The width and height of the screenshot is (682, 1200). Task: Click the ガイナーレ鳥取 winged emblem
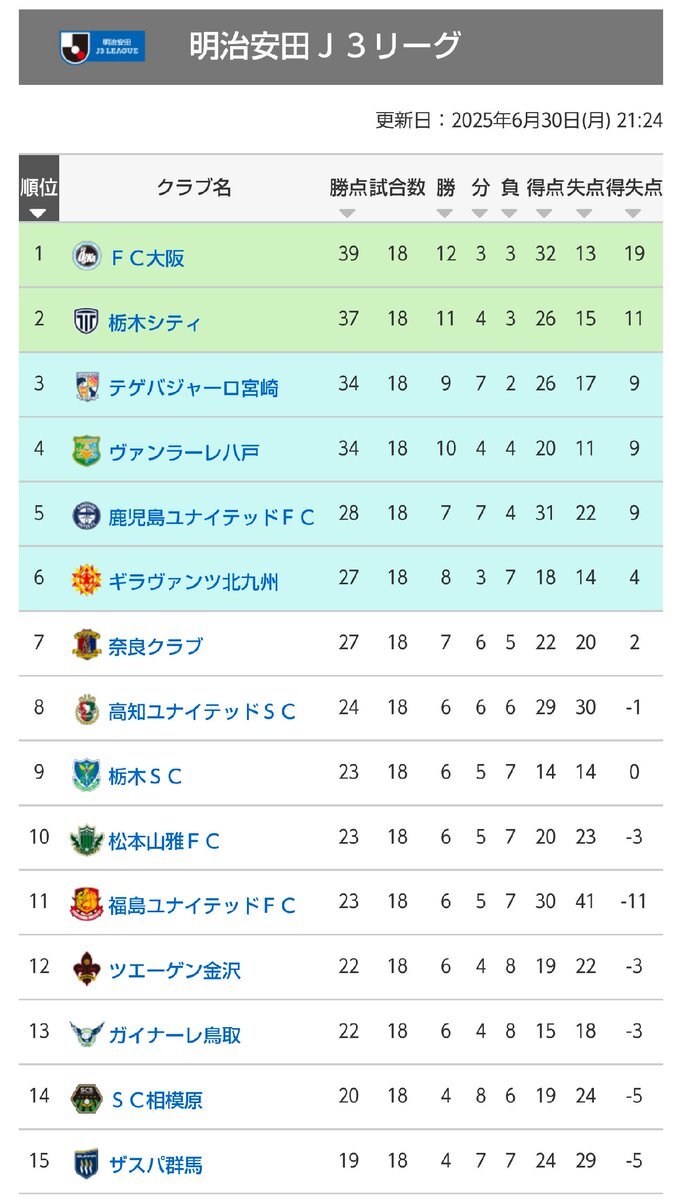click(x=87, y=1034)
